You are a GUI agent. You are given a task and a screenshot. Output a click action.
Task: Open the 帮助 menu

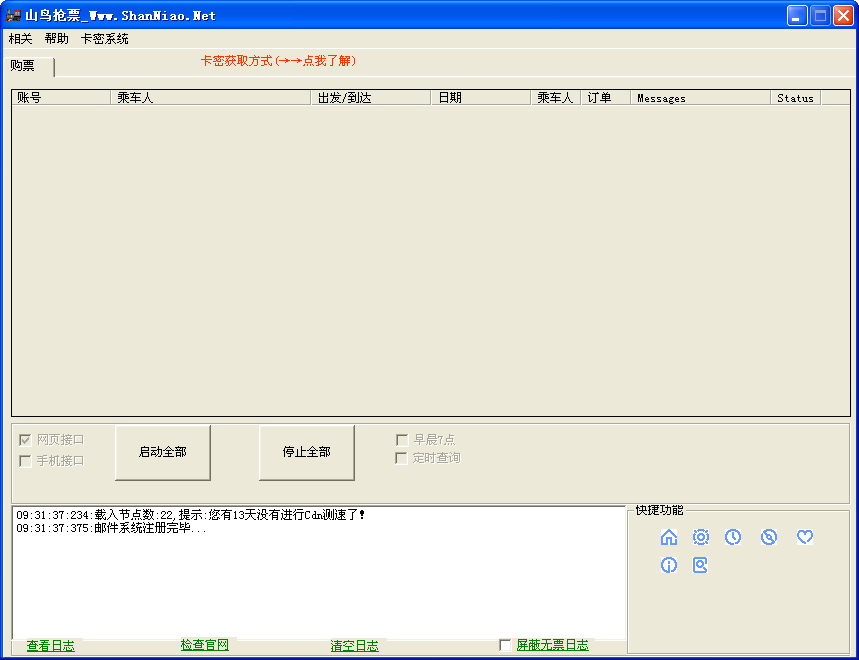click(x=56, y=39)
